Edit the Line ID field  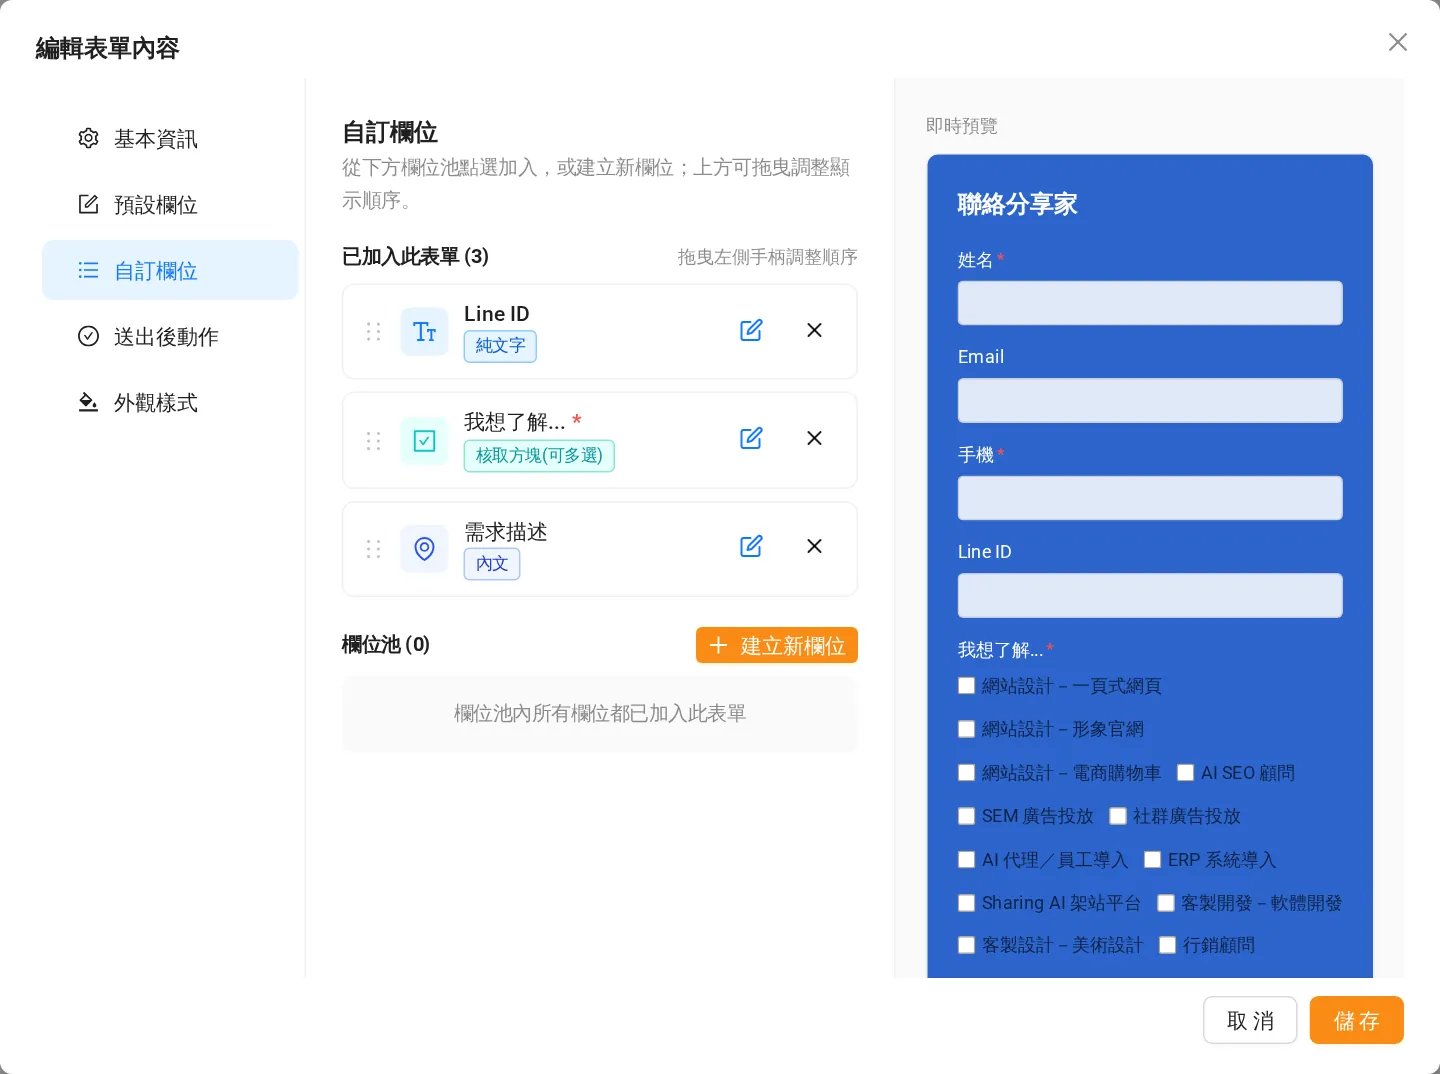click(751, 330)
